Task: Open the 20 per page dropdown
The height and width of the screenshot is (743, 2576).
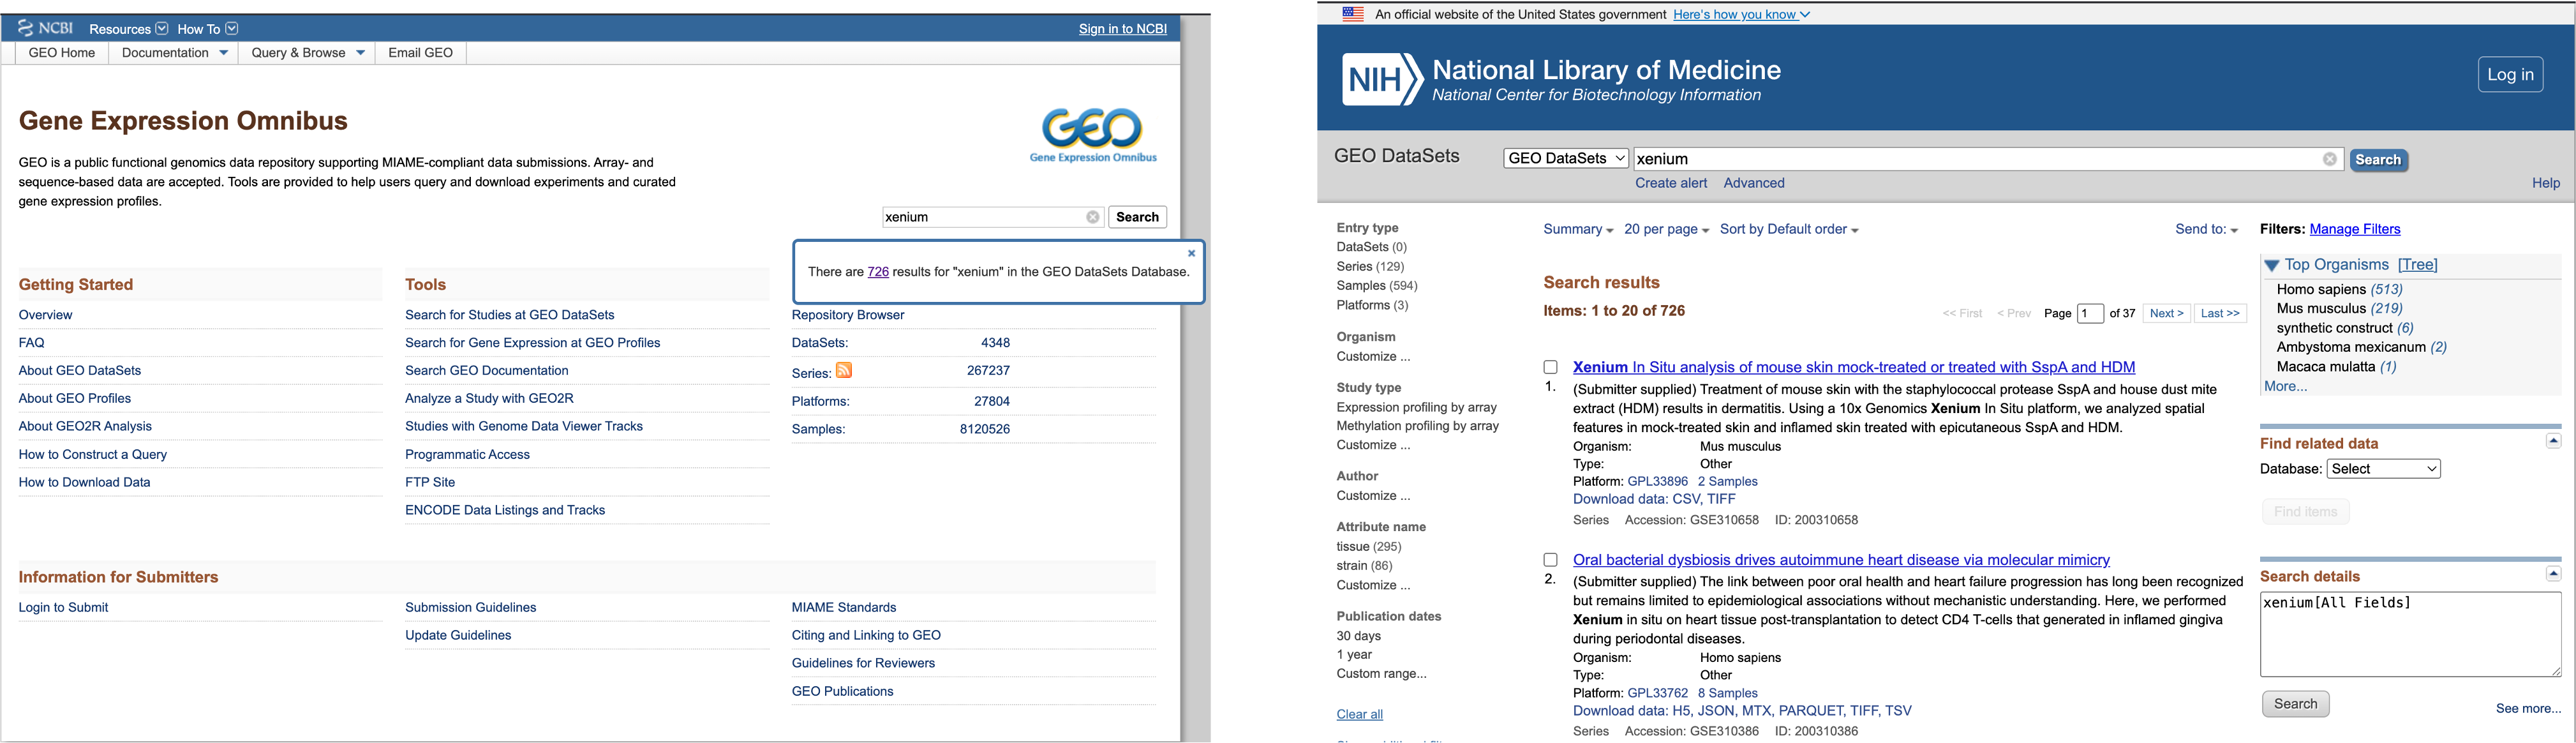Action: (x=1666, y=230)
